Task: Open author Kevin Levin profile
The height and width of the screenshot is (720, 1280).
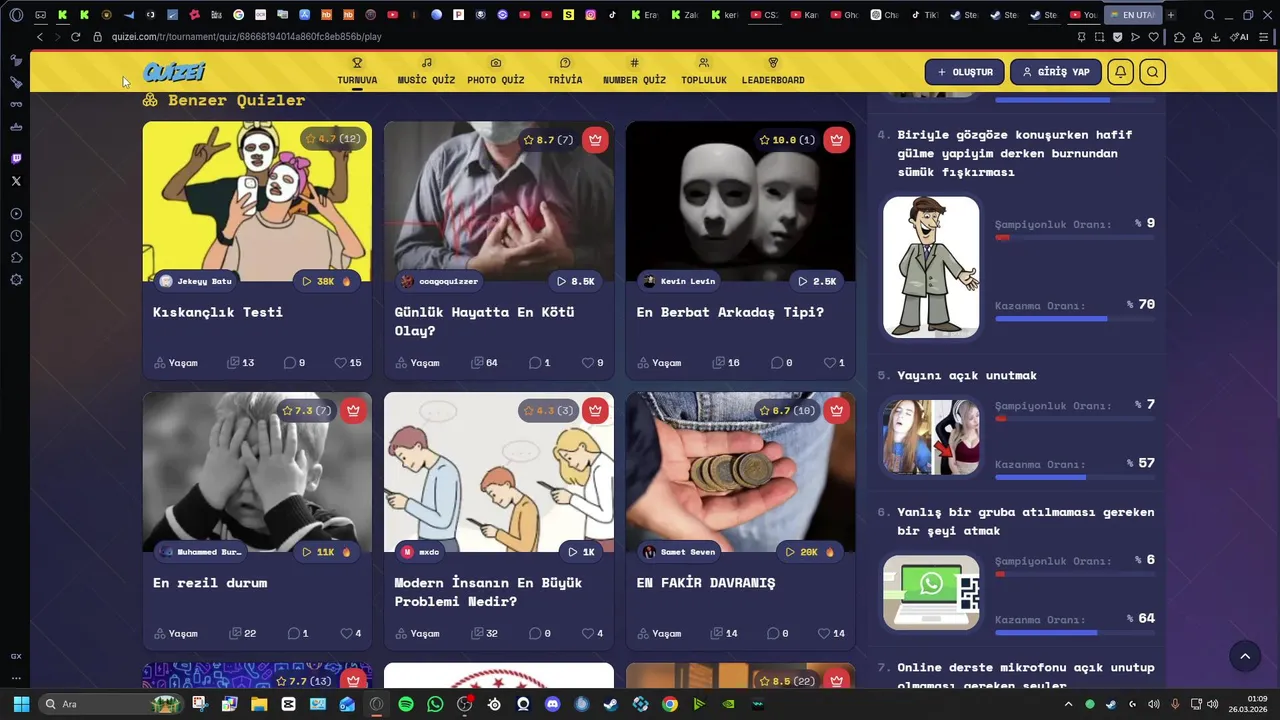Action: click(680, 281)
